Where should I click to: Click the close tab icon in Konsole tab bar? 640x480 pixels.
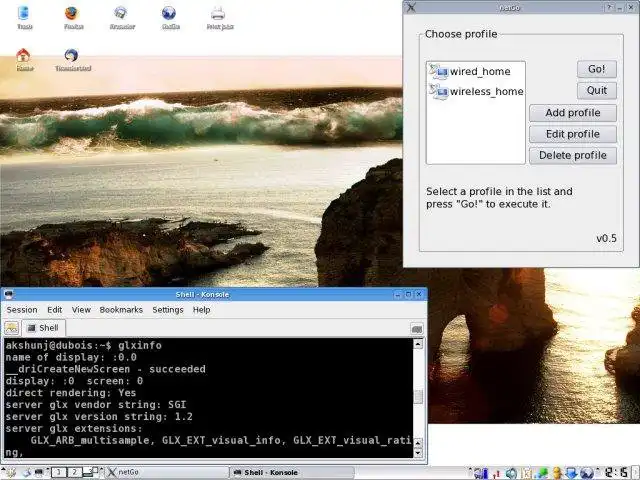(x=417, y=329)
